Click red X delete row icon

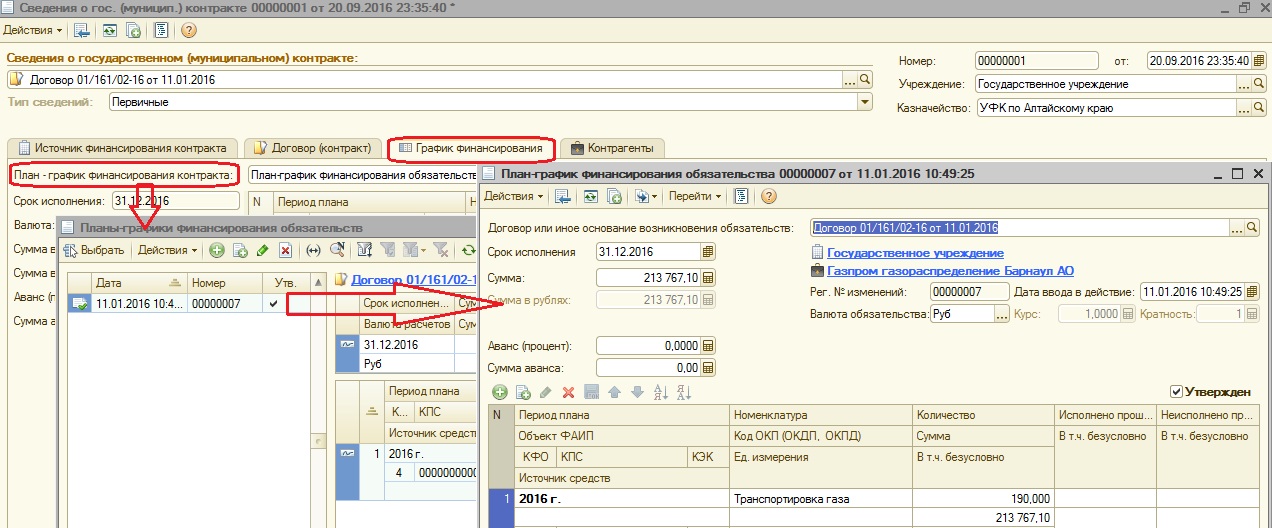click(568, 393)
